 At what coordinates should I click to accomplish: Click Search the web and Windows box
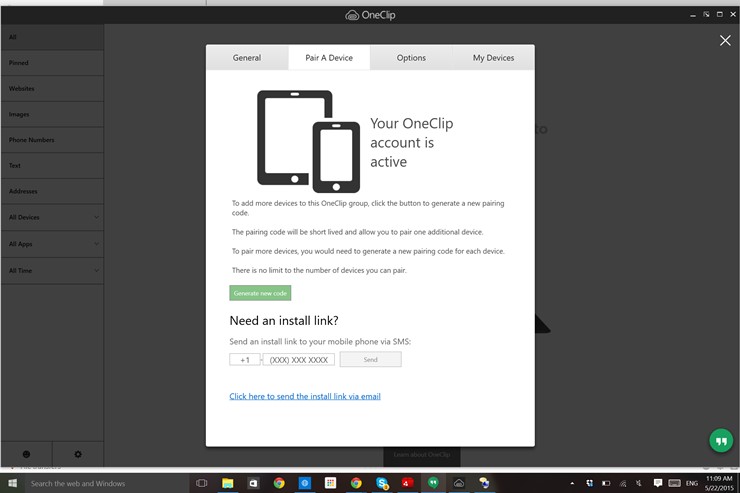pos(105,483)
